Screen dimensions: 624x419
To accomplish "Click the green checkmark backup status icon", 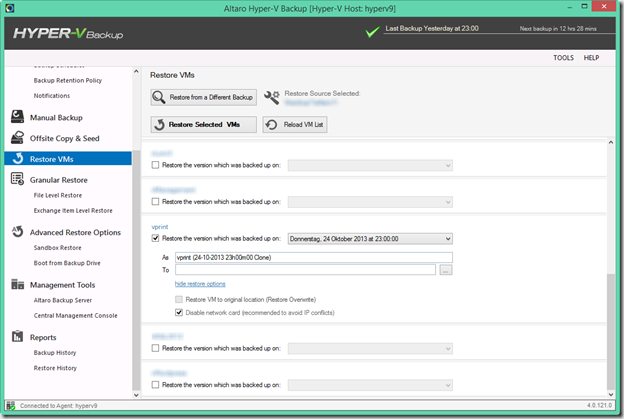I will (372, 31).
